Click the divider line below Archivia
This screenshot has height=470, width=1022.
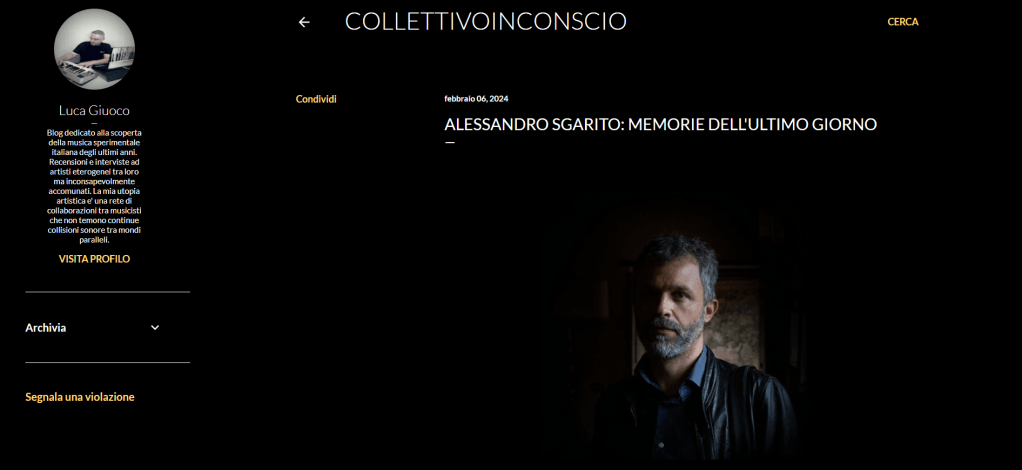tap(108, 362)
